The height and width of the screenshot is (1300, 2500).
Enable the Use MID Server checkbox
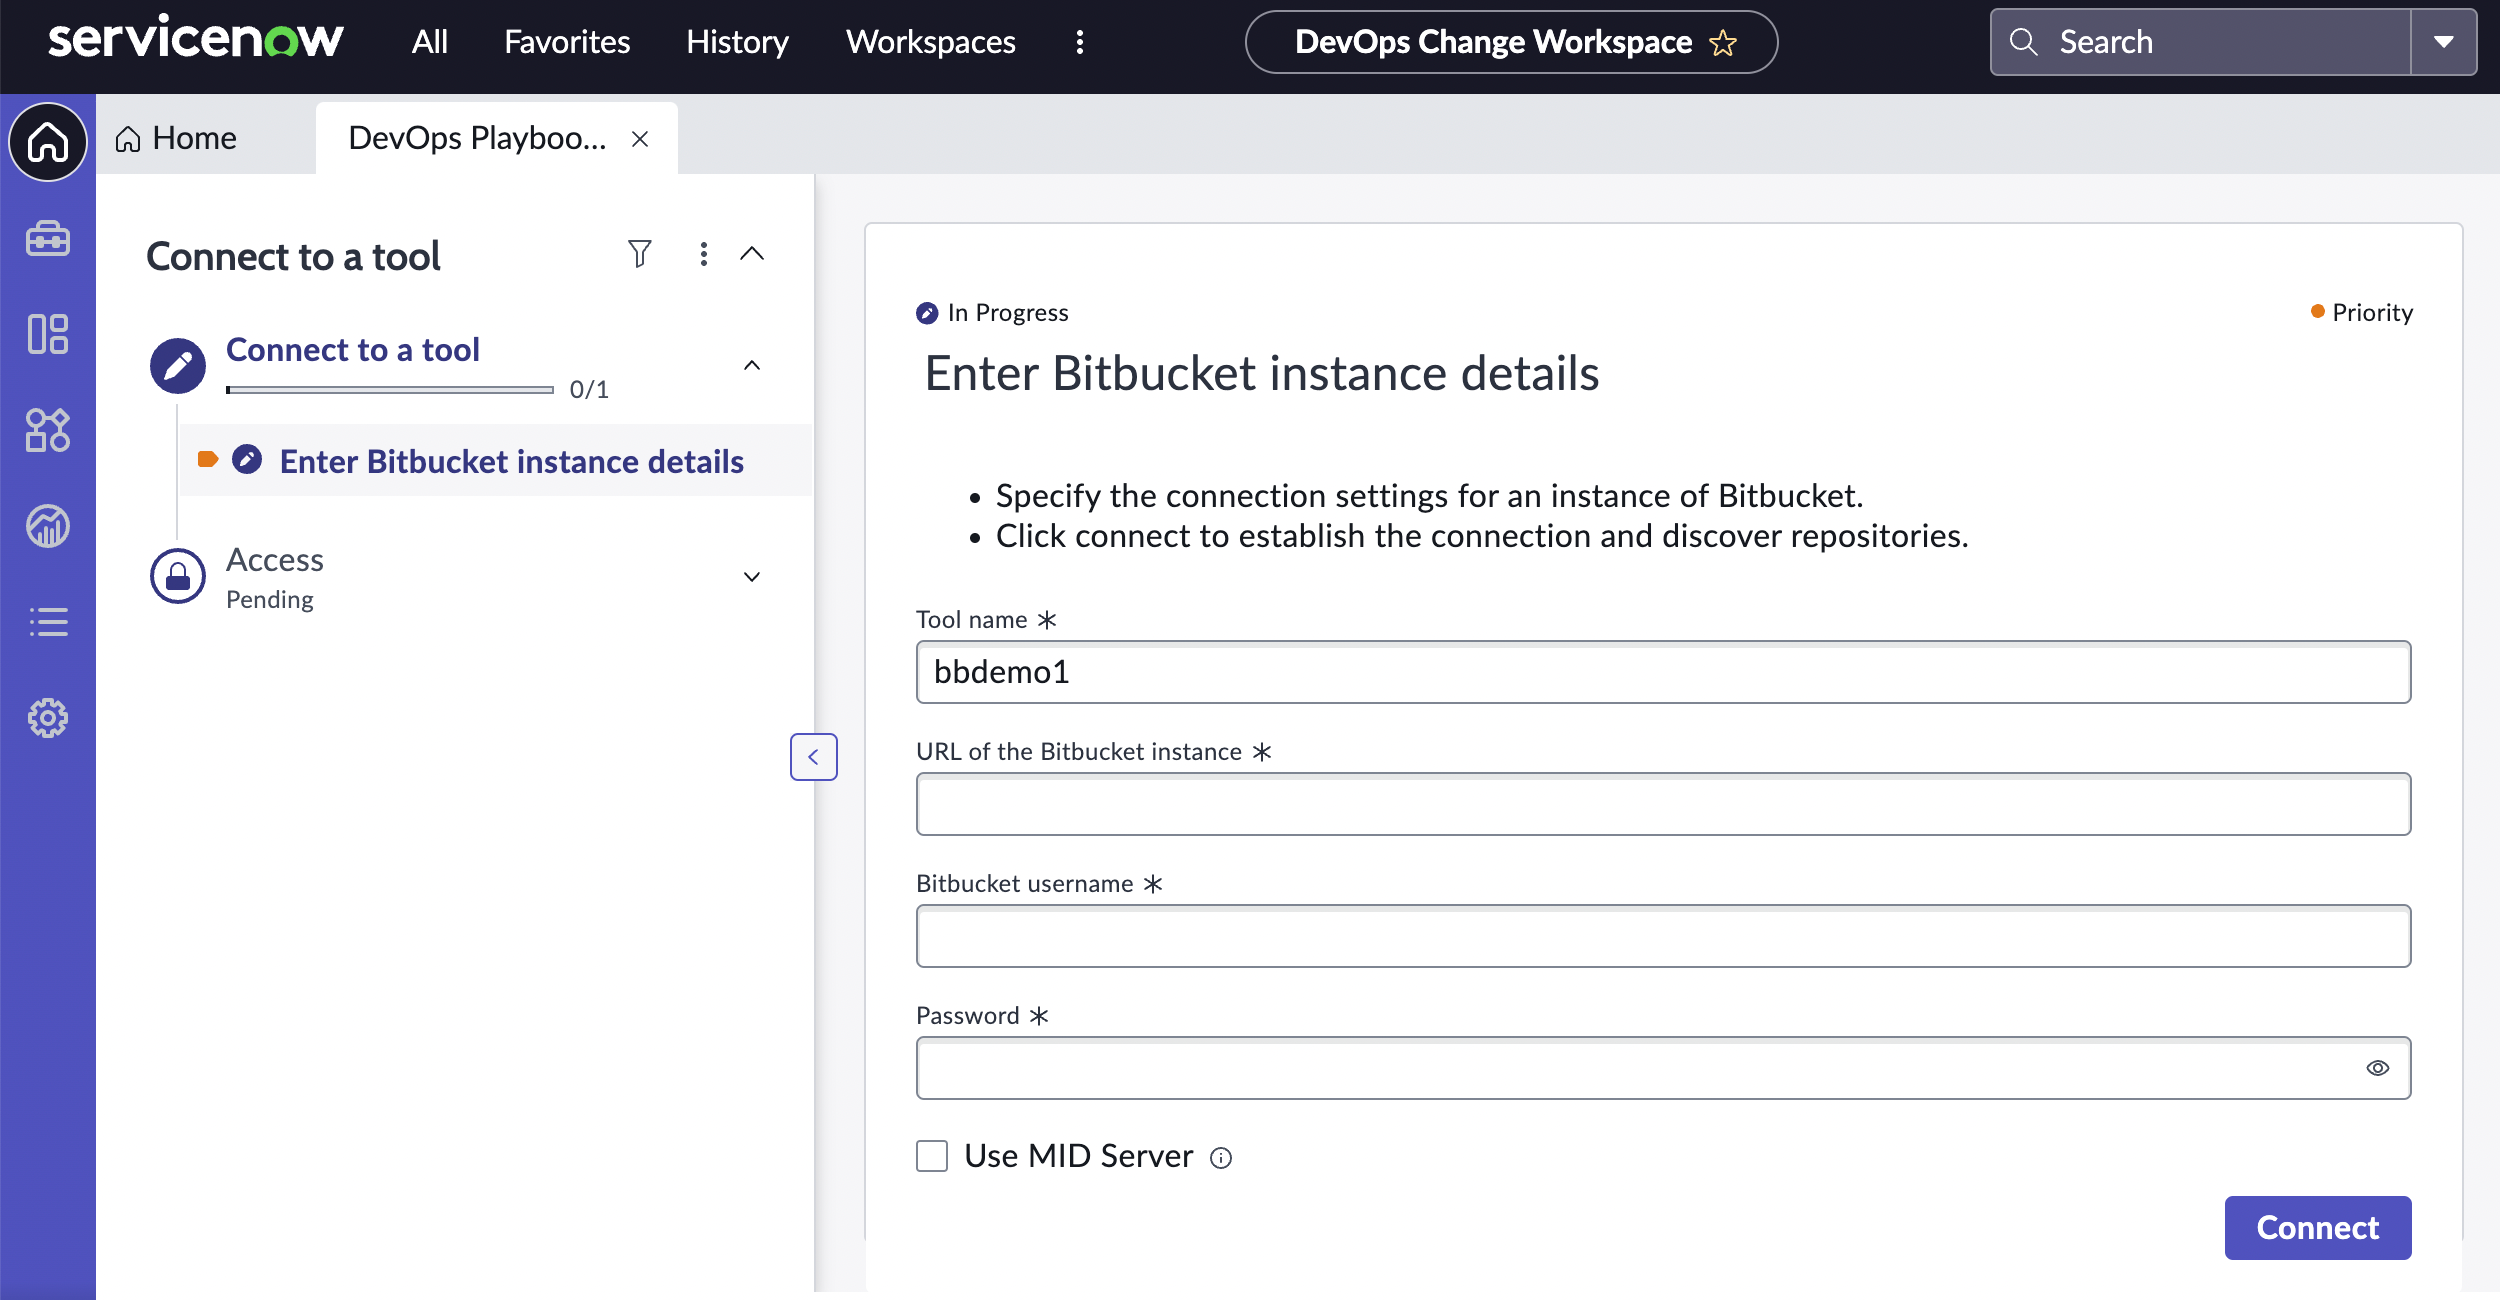click(x=932, y=1156)
